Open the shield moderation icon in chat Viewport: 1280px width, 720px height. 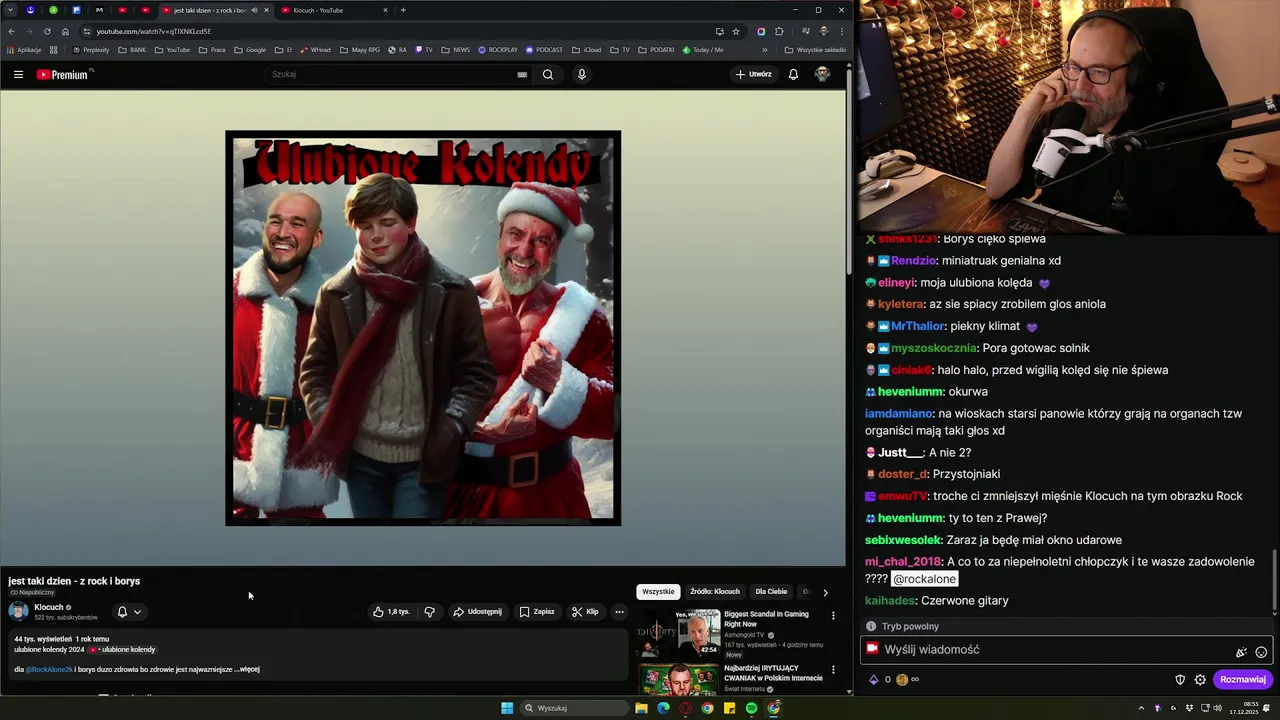coord(1180,679)
